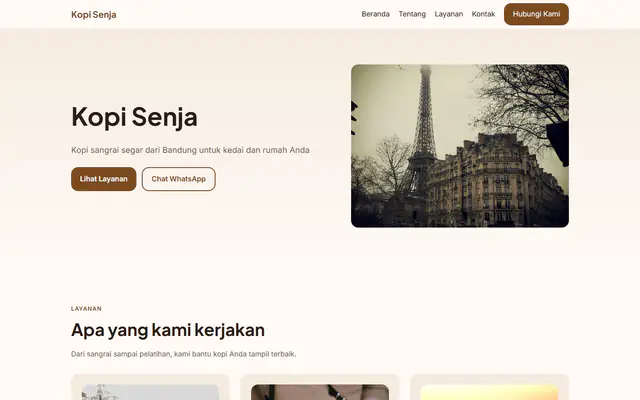This screenshot has height=400, width=640.
Task: Click the large Kopi Senja hero heading
Action: (x=134, y=117)
